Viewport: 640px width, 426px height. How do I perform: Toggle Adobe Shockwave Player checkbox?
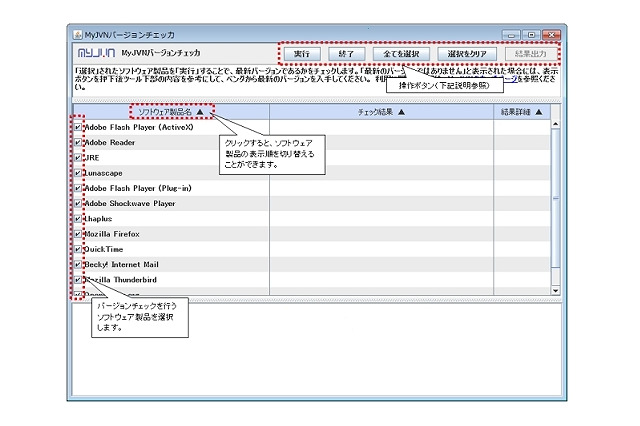click(x=78, y=203)
